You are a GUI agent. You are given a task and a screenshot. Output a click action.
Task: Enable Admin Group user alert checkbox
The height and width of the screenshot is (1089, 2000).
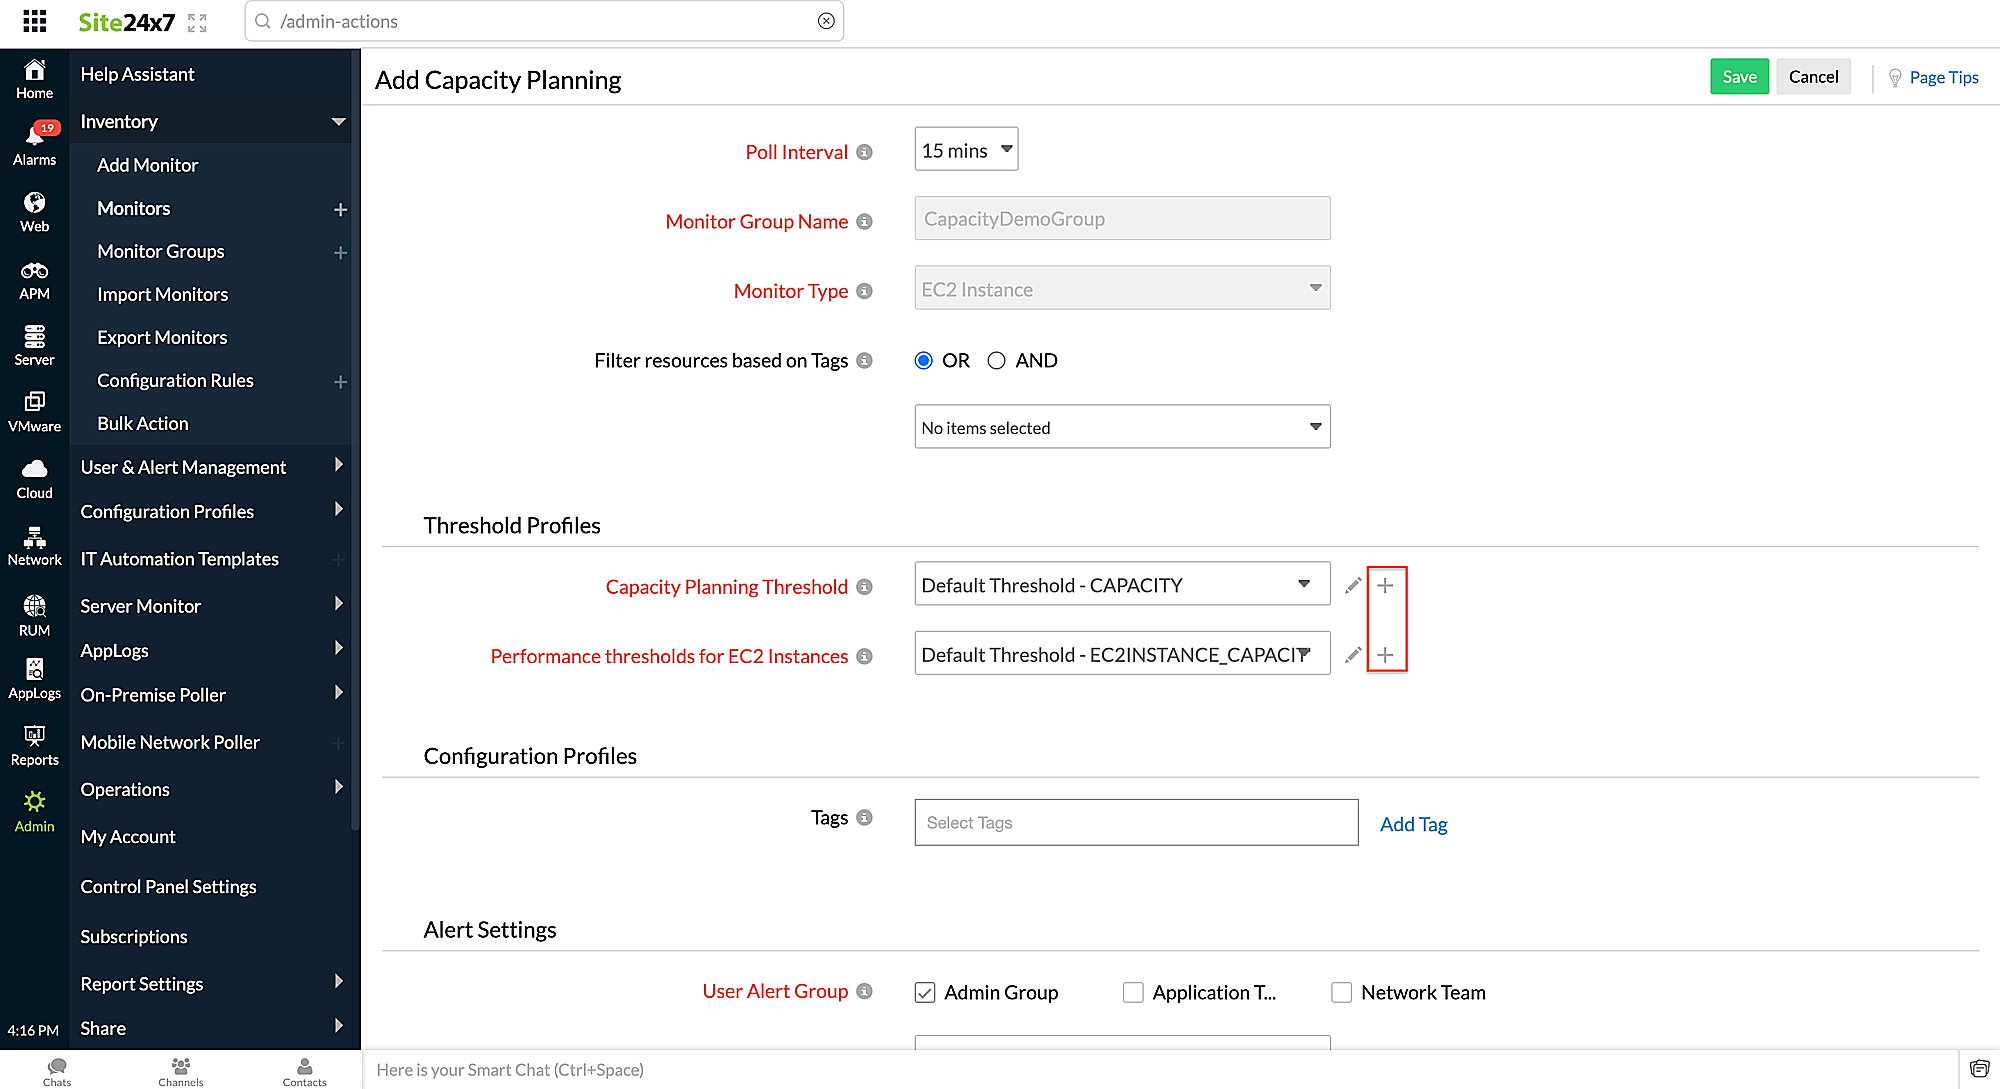coord(928,992)
